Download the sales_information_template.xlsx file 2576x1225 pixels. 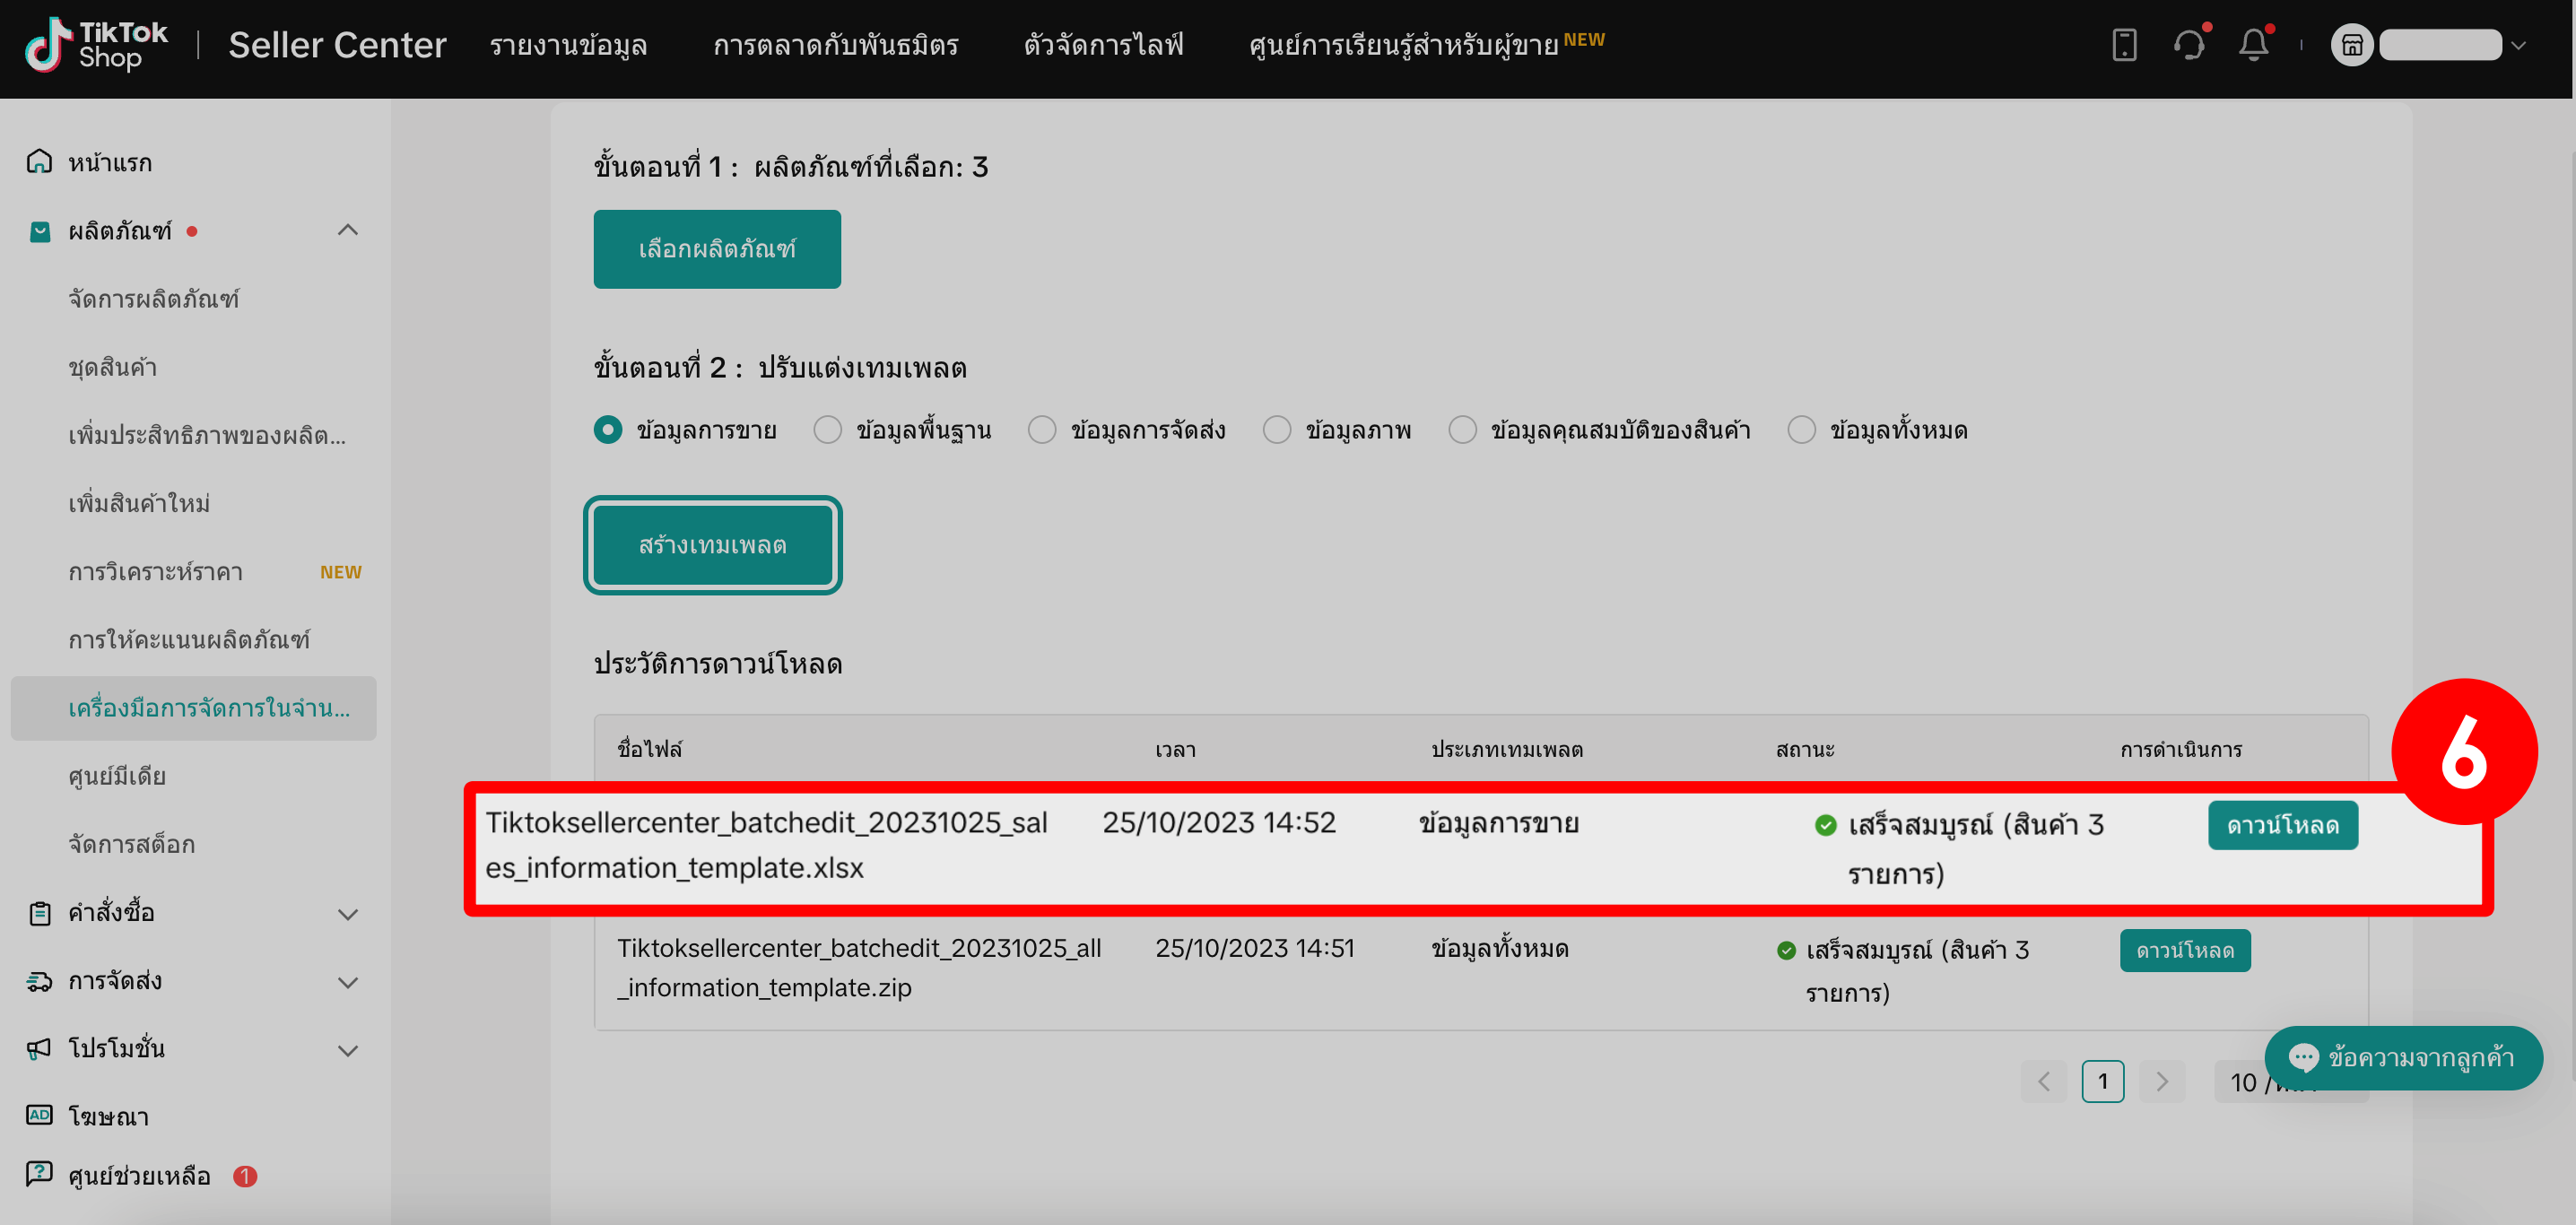(2282, 824)
